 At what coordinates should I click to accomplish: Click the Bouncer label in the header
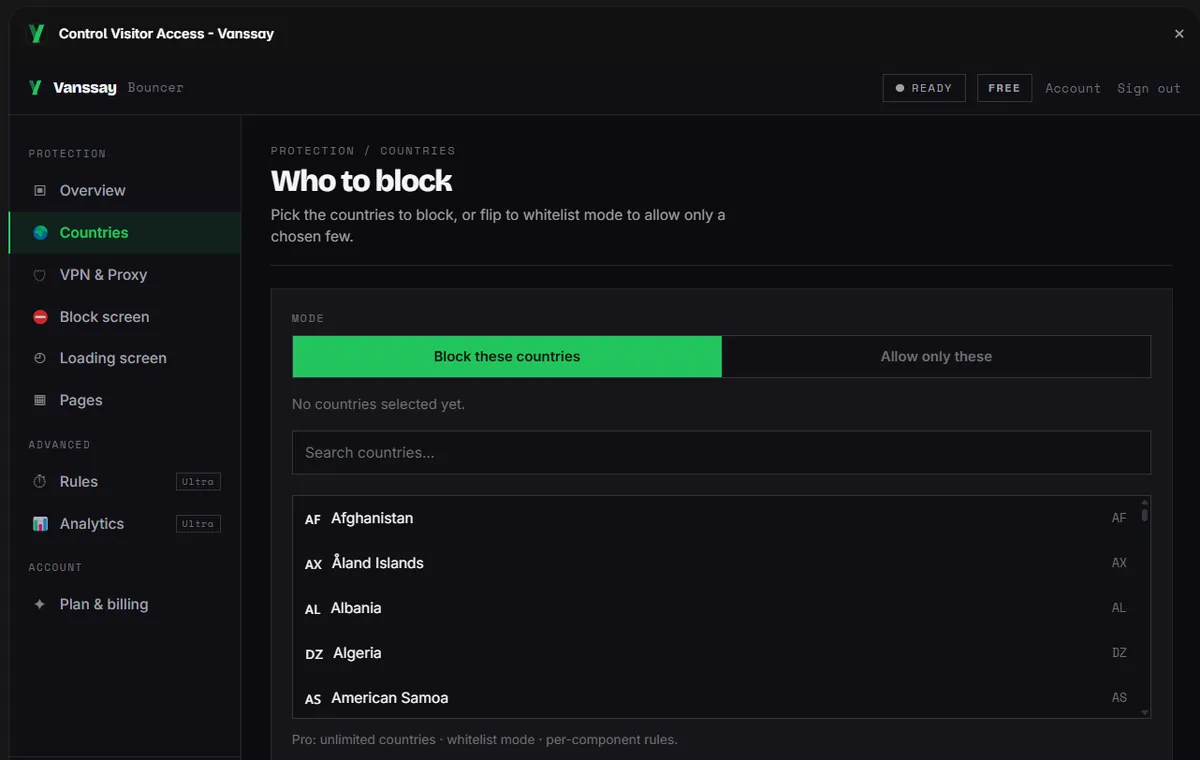pyautogui.click(x=156, y=88)
